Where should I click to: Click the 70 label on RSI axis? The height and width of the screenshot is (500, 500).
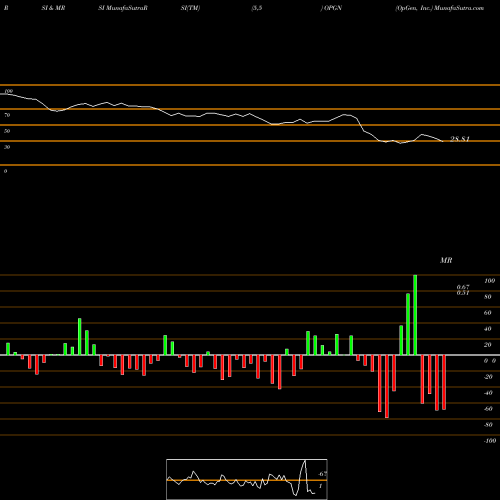(x=7, y=115)
